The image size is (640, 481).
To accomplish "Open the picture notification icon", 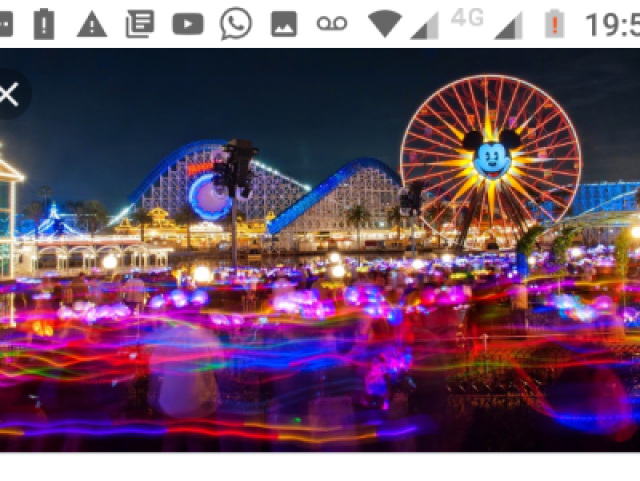I will tap(284, 24).
